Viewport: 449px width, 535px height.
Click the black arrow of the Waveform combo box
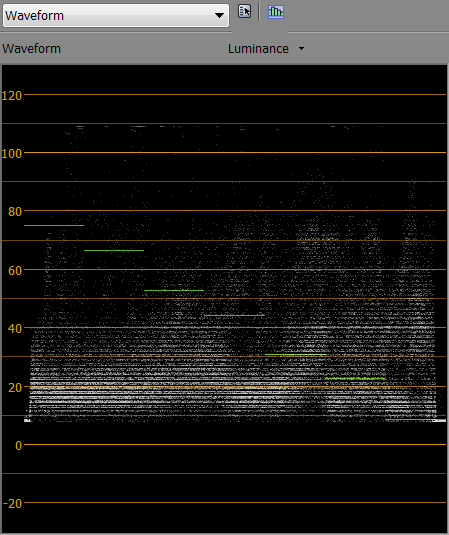219,15
